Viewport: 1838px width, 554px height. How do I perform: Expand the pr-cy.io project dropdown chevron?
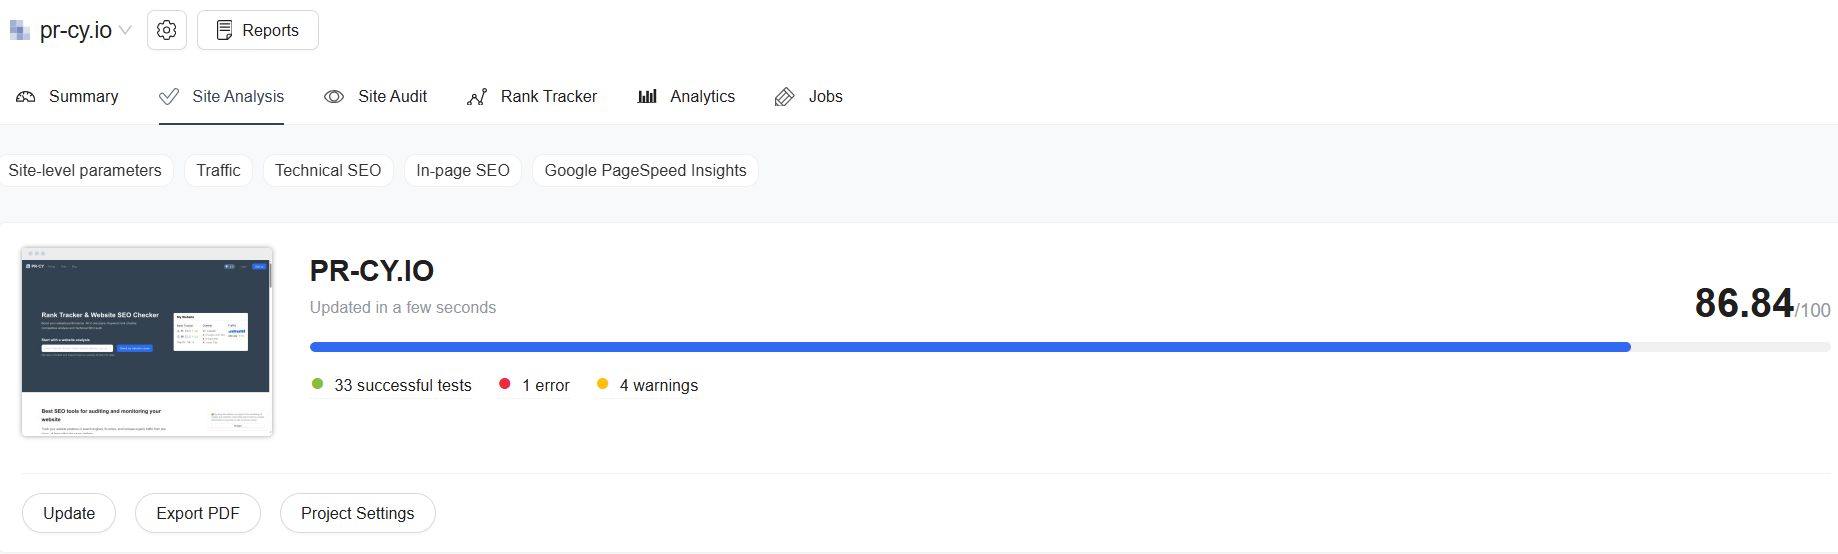pos(125,31)
